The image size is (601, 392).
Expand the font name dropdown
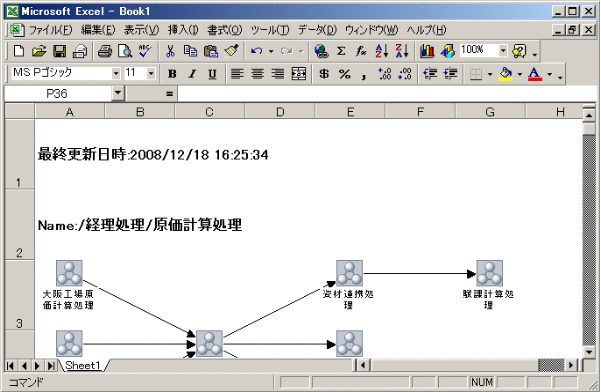click(116, 73)
